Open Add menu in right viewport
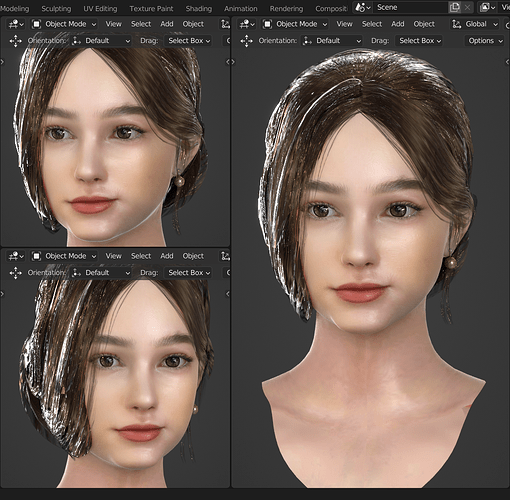The width and height of the screenshot is (510, 500). coord(398,24)
